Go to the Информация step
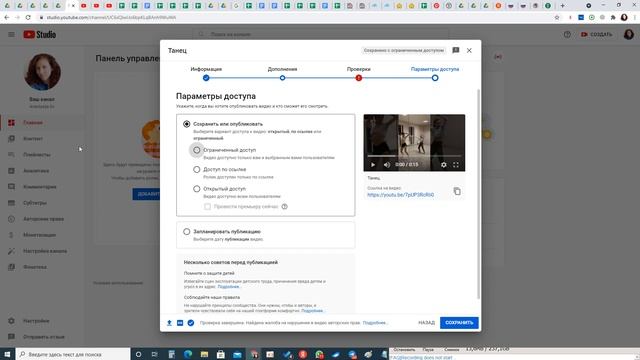Viewport: 640px width, 360px height. [206, 73]
